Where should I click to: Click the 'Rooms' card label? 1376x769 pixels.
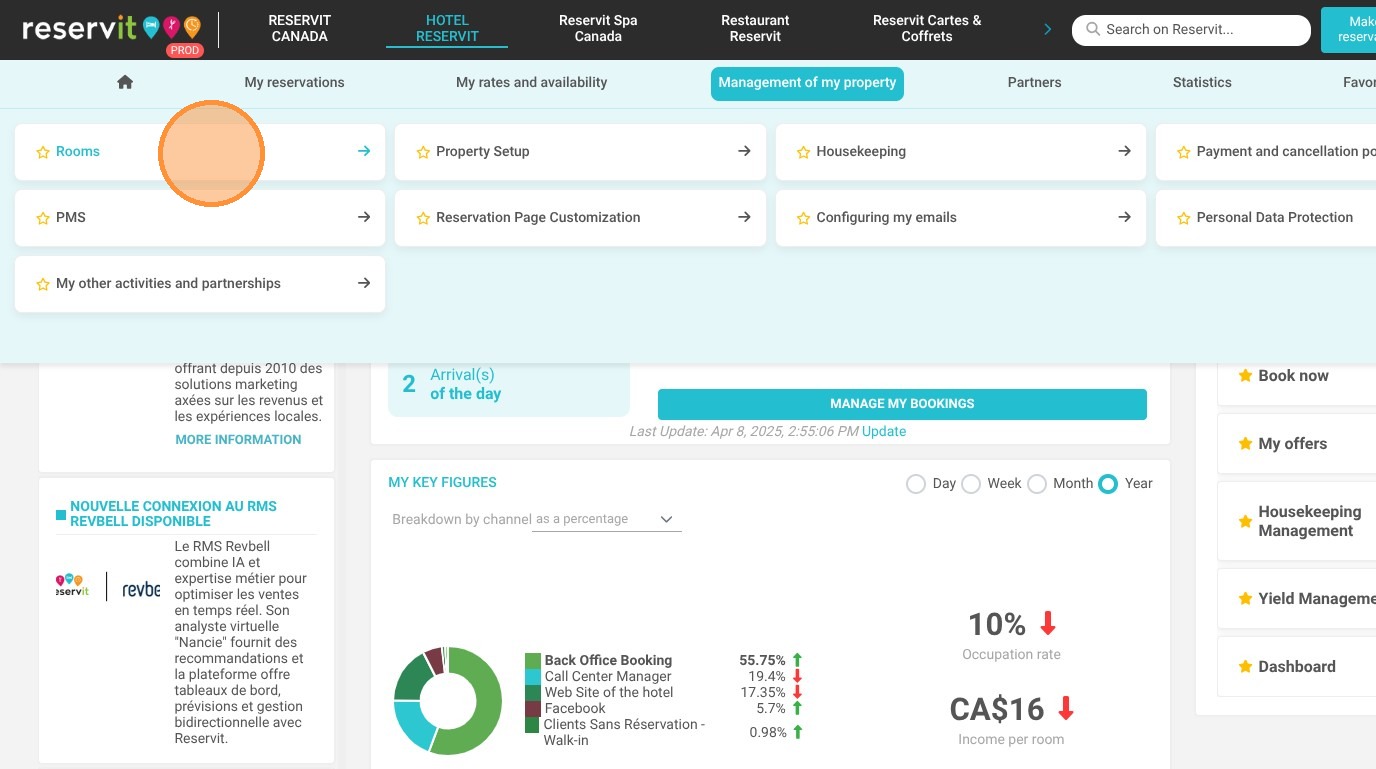pos(78,152)
